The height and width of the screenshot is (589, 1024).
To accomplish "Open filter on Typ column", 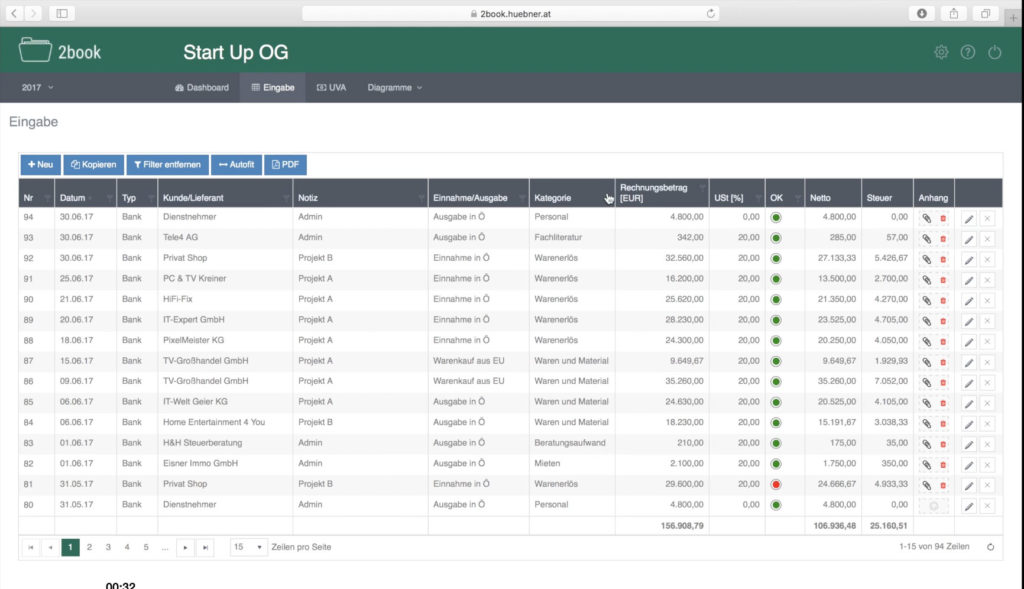I will pyautogui.click(x=151, y=198).
